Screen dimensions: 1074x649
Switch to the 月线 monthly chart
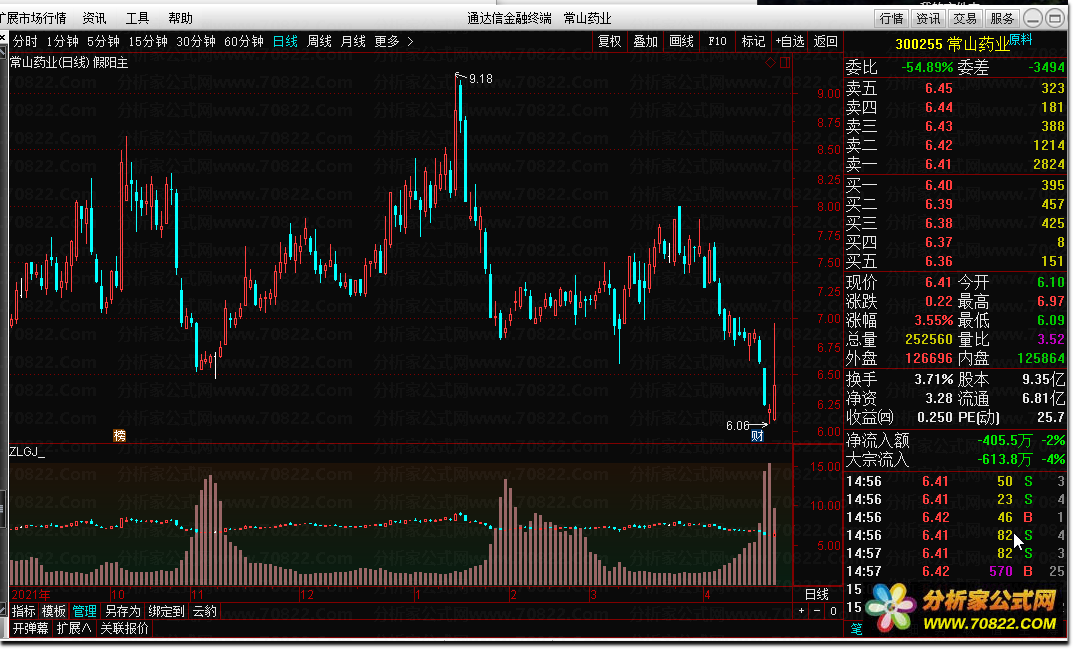[353, 42]
